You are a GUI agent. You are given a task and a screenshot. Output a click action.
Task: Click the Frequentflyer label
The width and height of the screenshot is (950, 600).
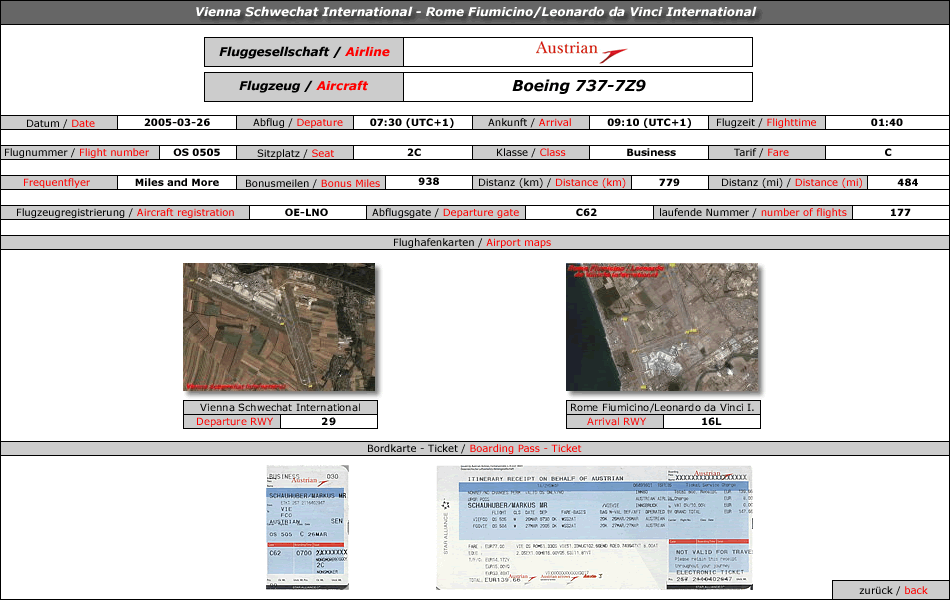pos(59,182)
